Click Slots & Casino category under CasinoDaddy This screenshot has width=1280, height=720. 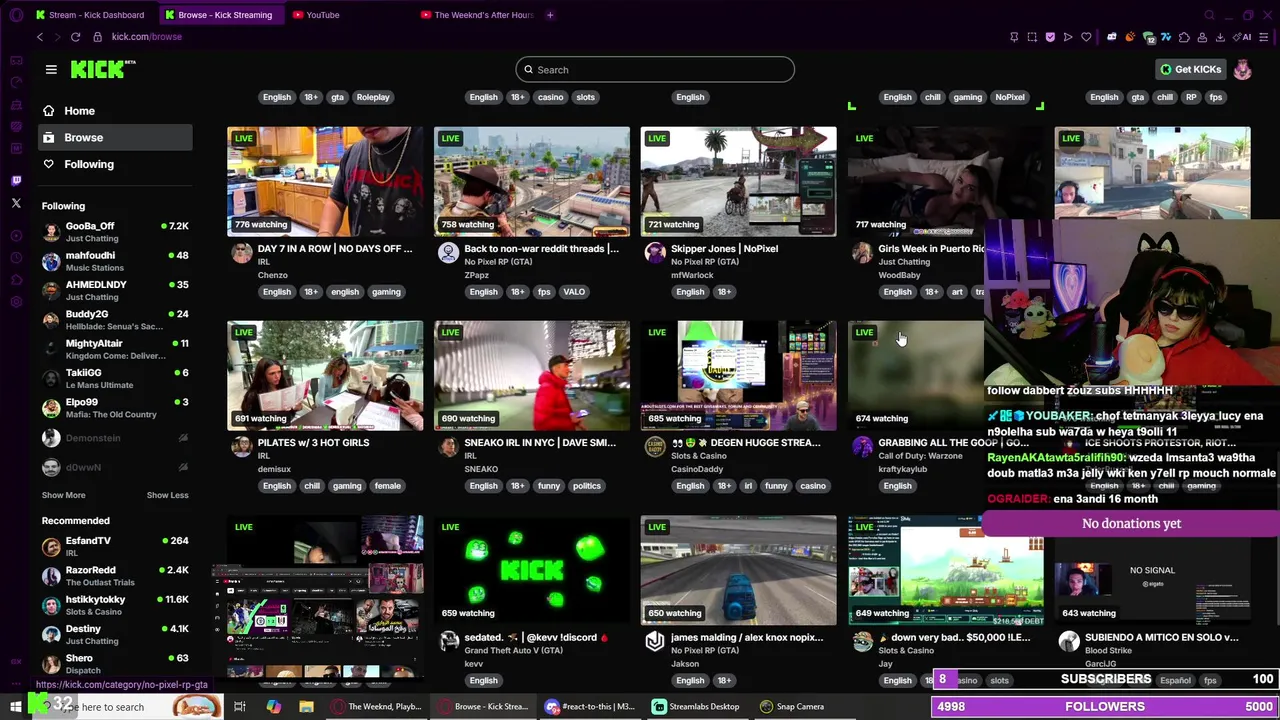click(699, 456)
